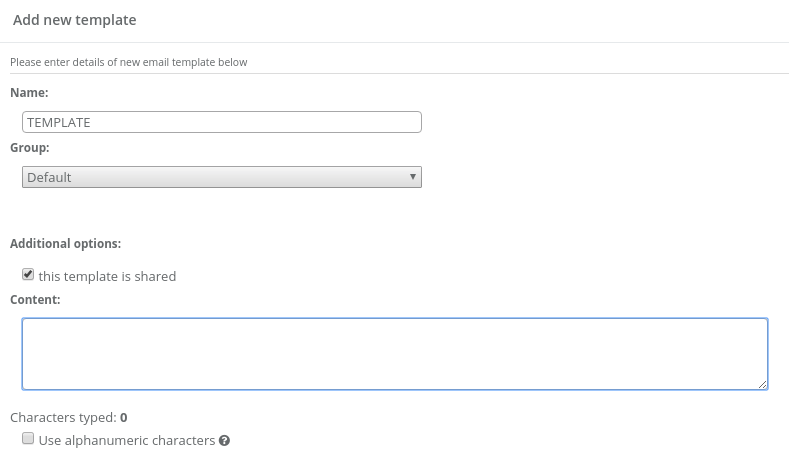Uncheck the 'this template is shared' checkbox
The image size is (789, 462).
point(28,275)
